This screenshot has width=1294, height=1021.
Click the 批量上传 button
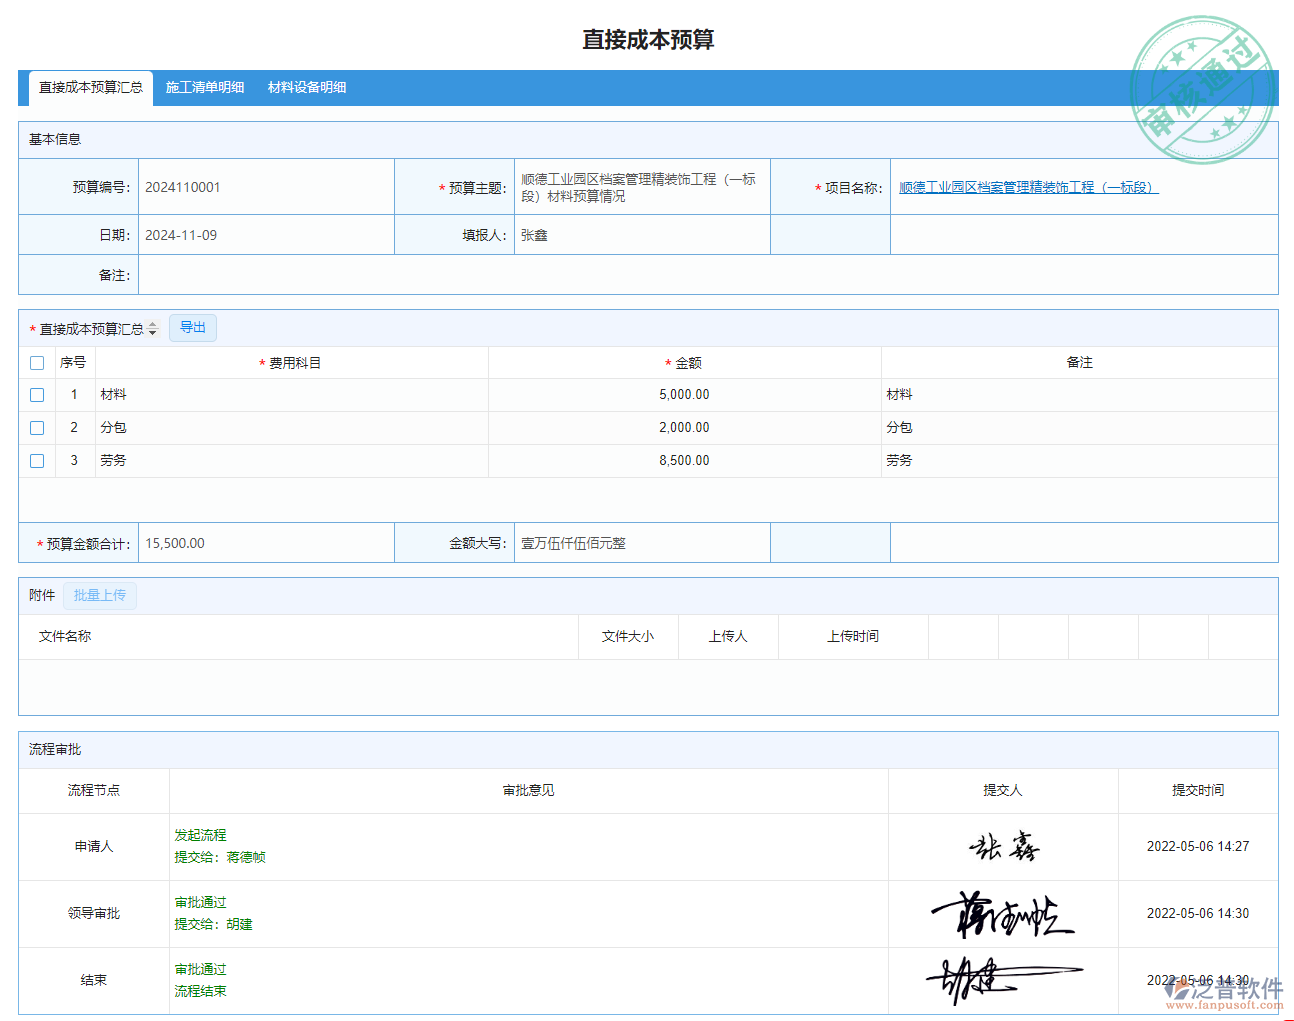click(x=100, y=596)
